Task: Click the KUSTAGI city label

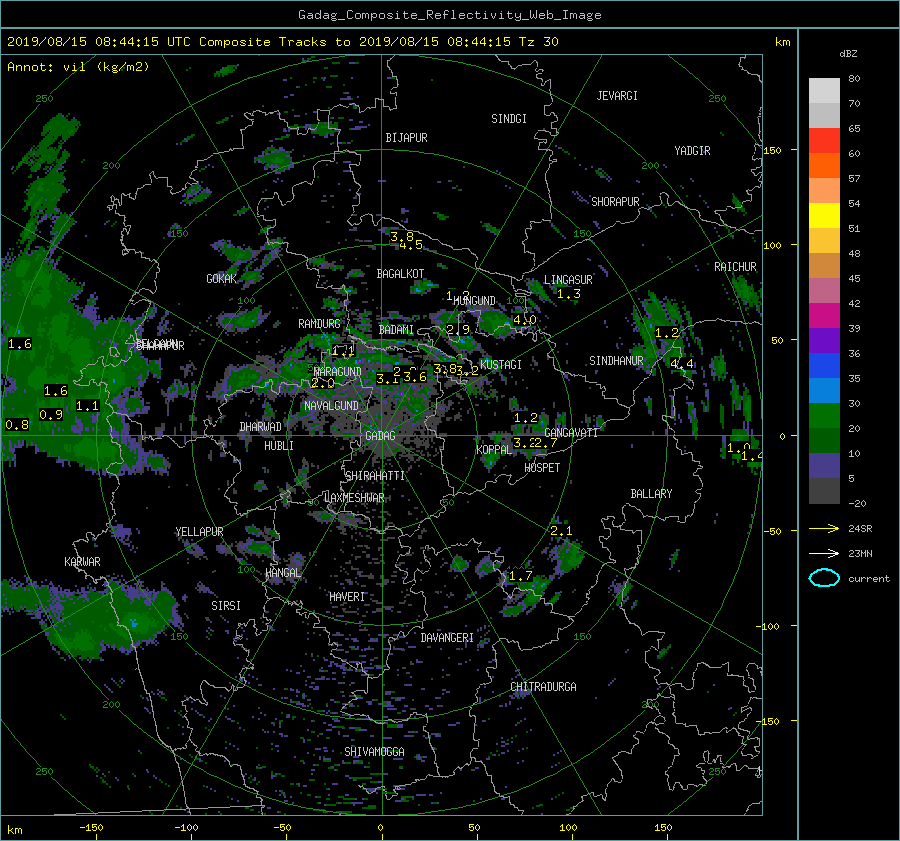Action: click(501, 365)
